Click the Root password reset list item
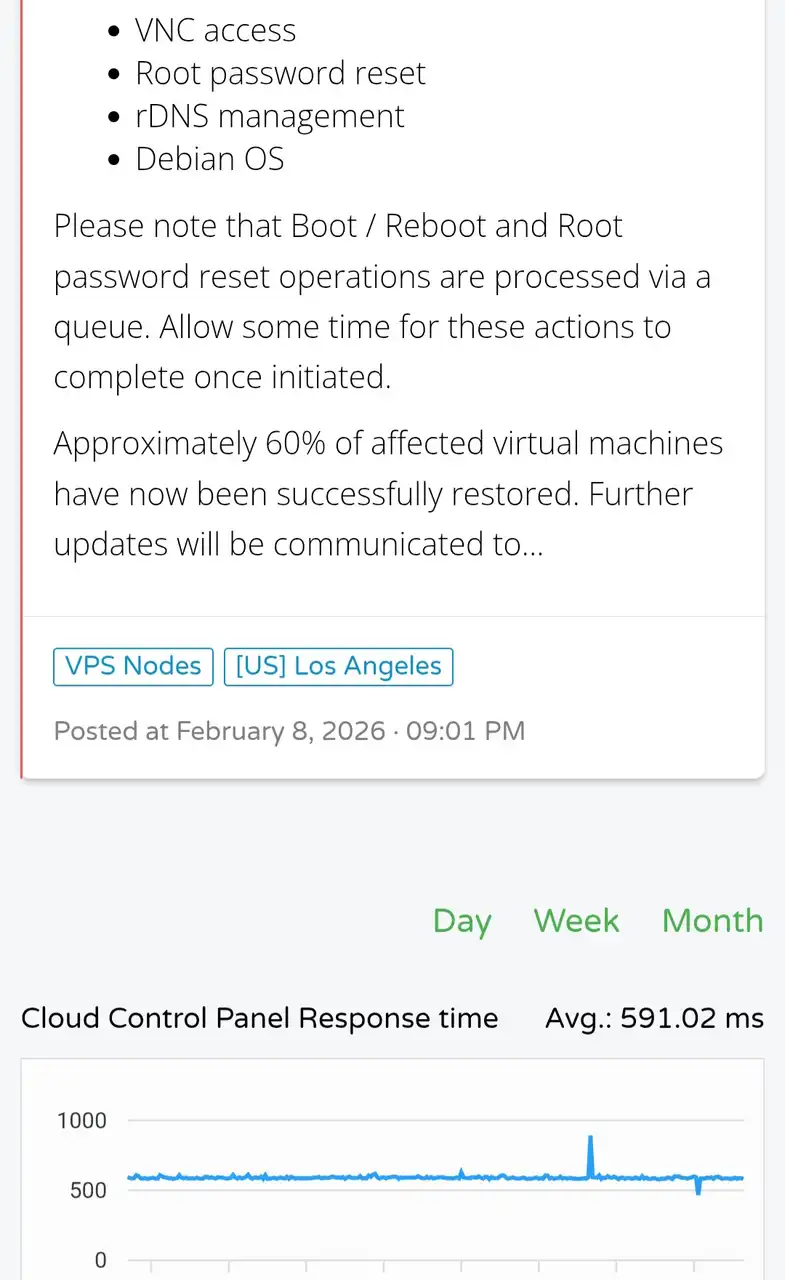Screen dimensions: 785x1280 [x=280, y=73]
